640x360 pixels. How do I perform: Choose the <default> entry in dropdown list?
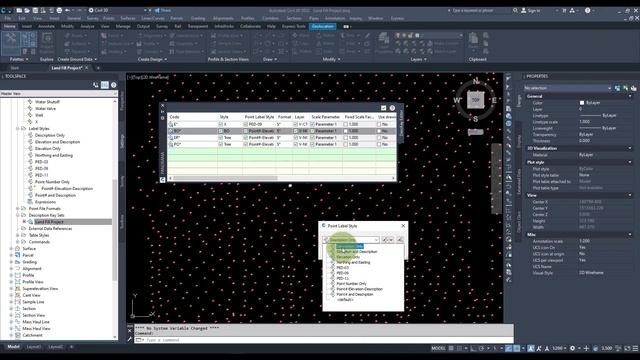[345, 300]
